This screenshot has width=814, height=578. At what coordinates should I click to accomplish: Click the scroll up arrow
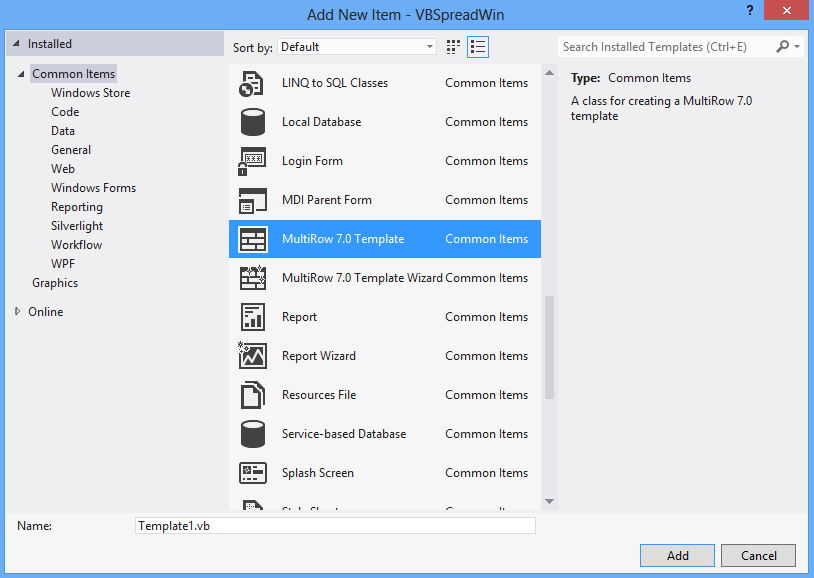tap(549, 73)
